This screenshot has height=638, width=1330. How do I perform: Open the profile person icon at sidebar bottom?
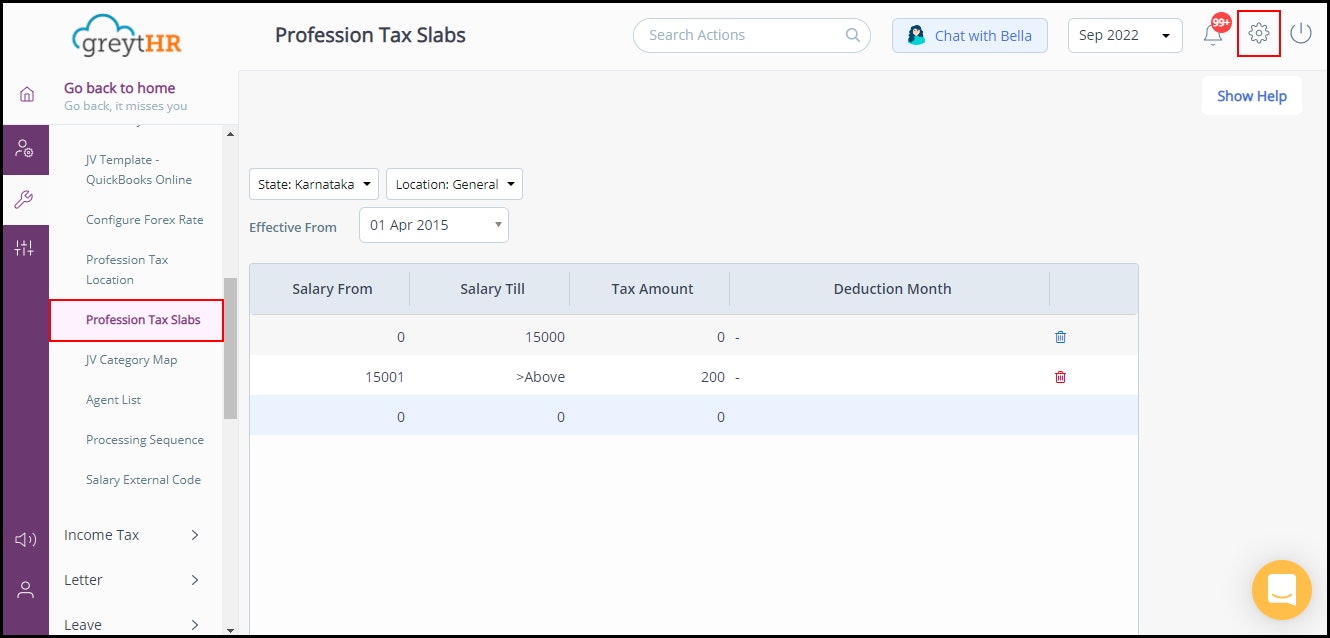pos(25,589)
